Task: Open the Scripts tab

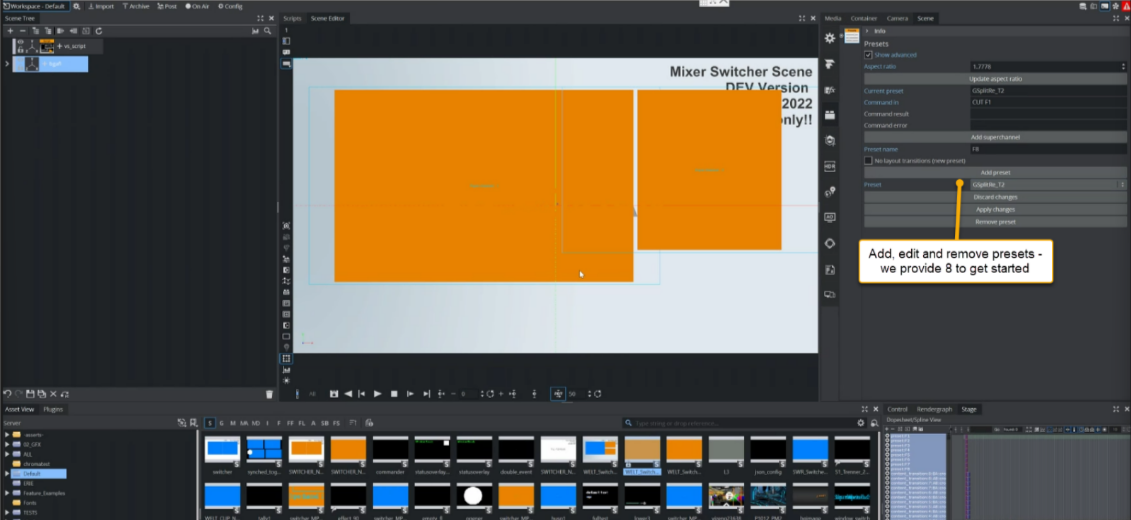Action: 292,18
